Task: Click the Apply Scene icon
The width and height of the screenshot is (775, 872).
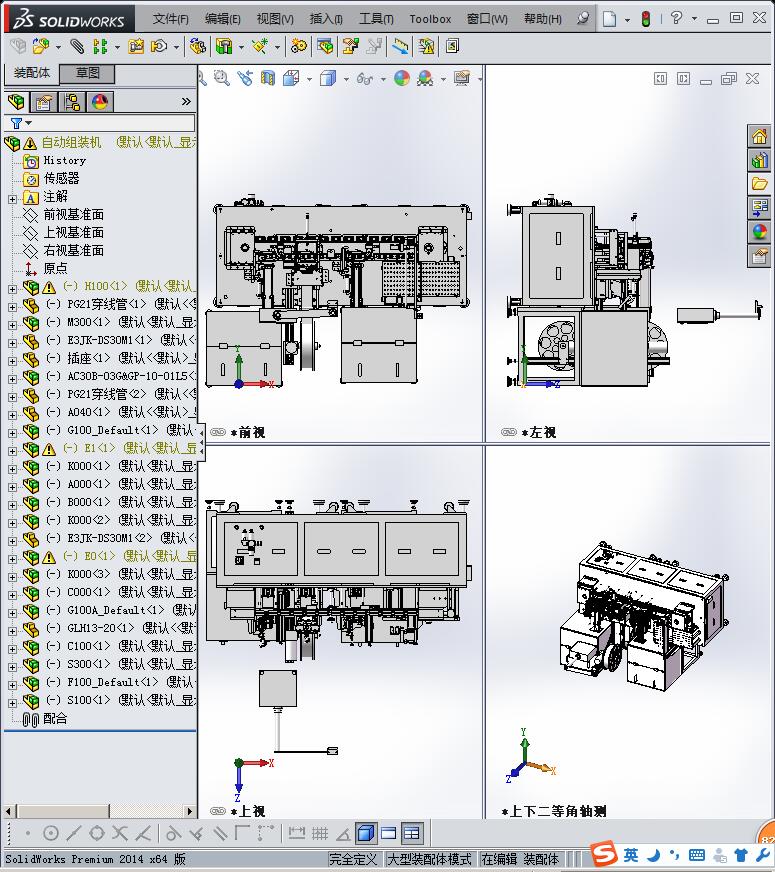Action: 425,78
